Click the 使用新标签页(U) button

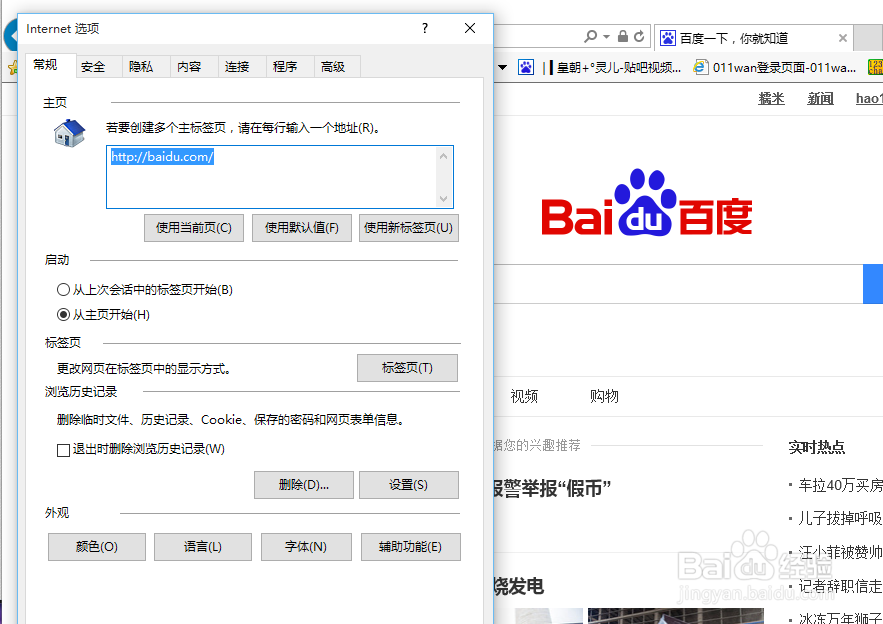[409, 228]
